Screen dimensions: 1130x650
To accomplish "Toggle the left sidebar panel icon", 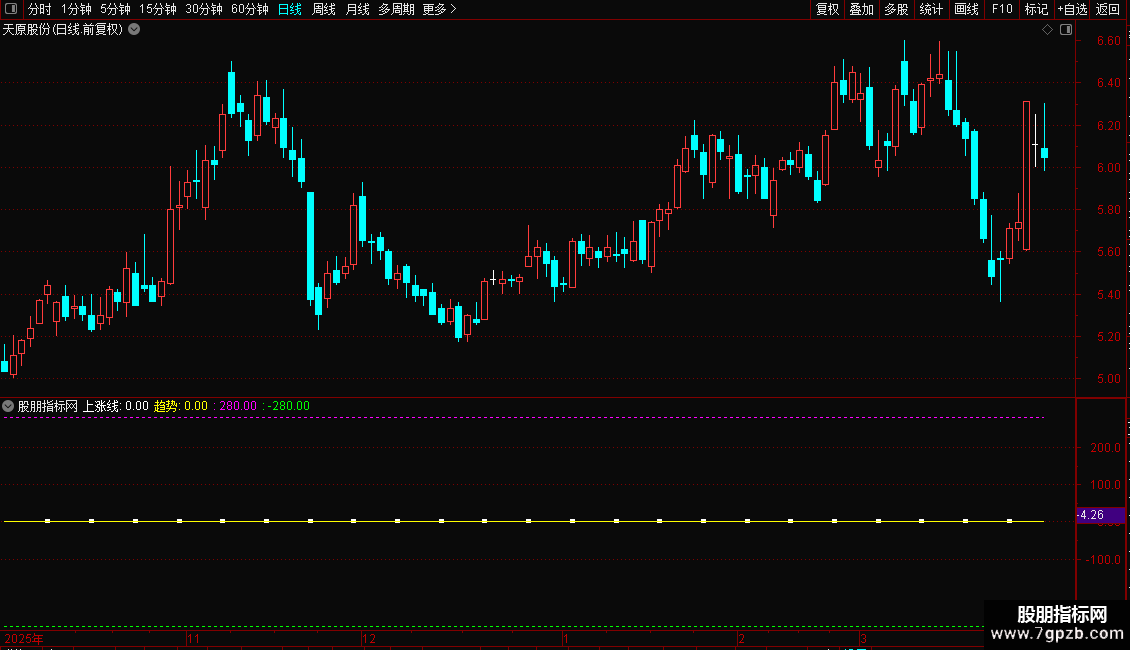I will pos(11,9).
